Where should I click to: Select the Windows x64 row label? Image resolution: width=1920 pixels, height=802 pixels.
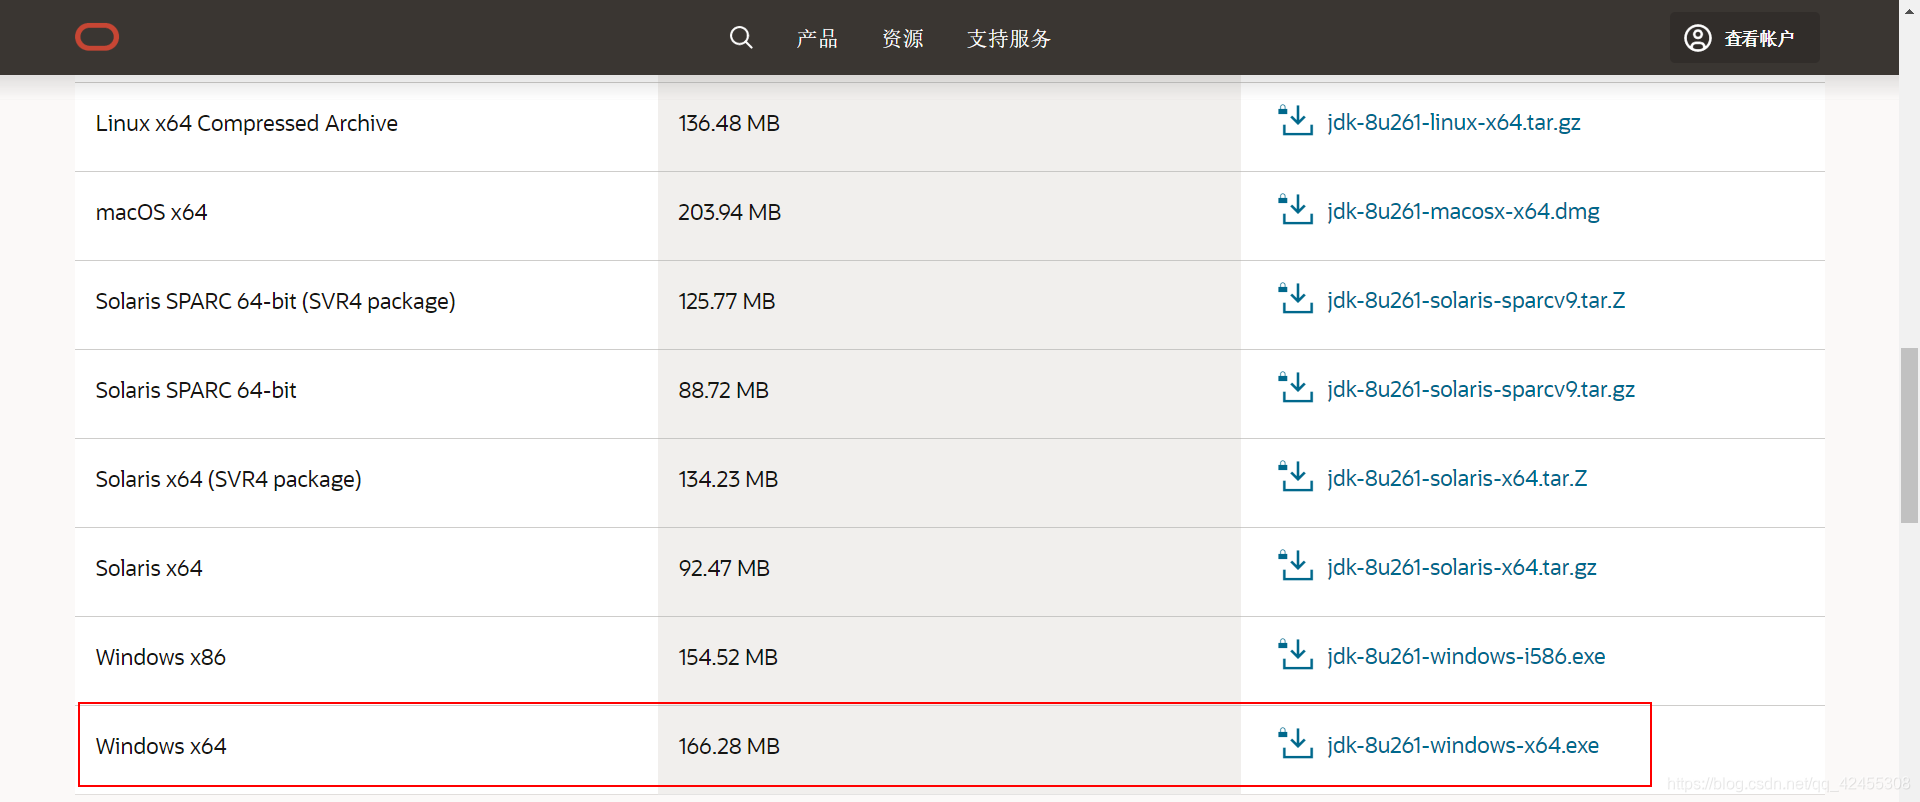coord(161,746)
